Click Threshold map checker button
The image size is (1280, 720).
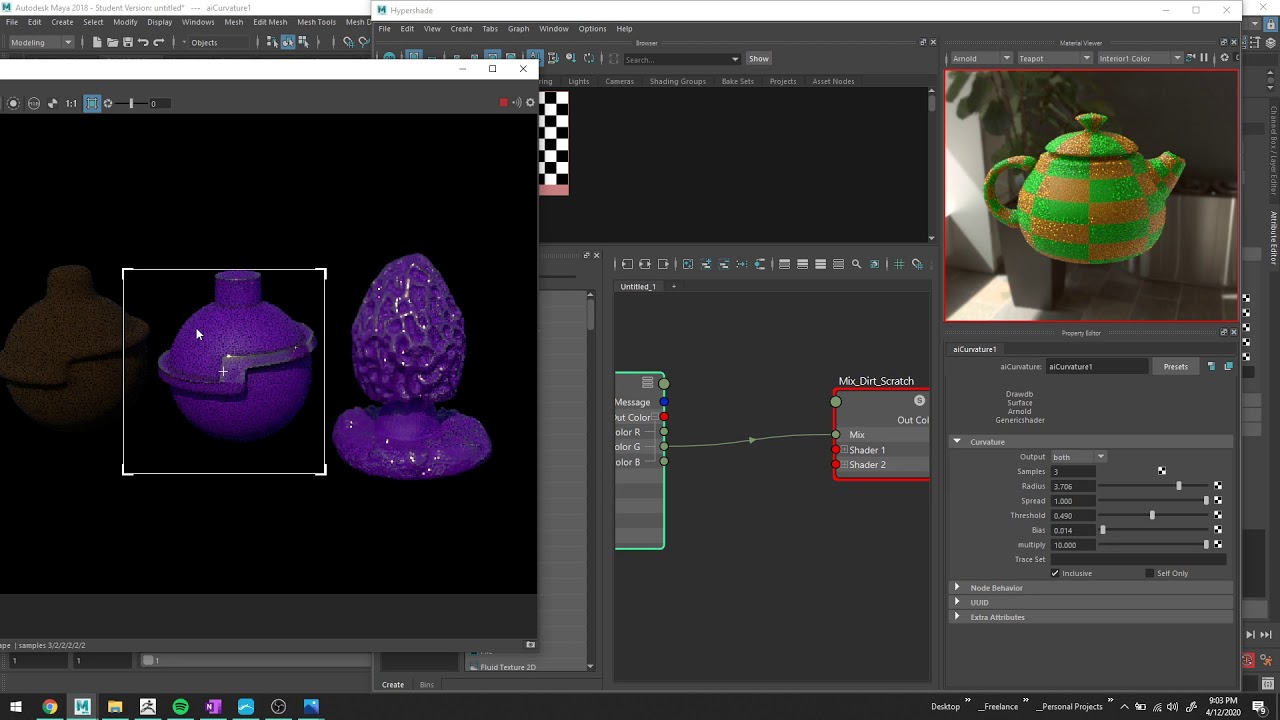(x=1217, y=515)
